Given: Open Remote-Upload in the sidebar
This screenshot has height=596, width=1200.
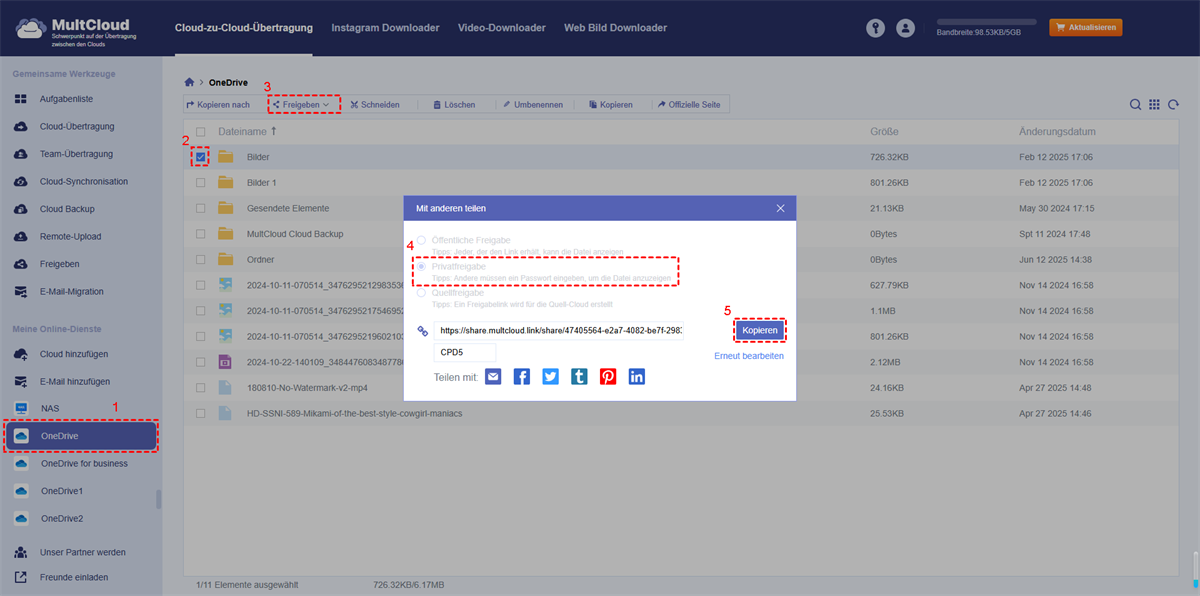Looking at the screenshot, I should coord(70,237).
